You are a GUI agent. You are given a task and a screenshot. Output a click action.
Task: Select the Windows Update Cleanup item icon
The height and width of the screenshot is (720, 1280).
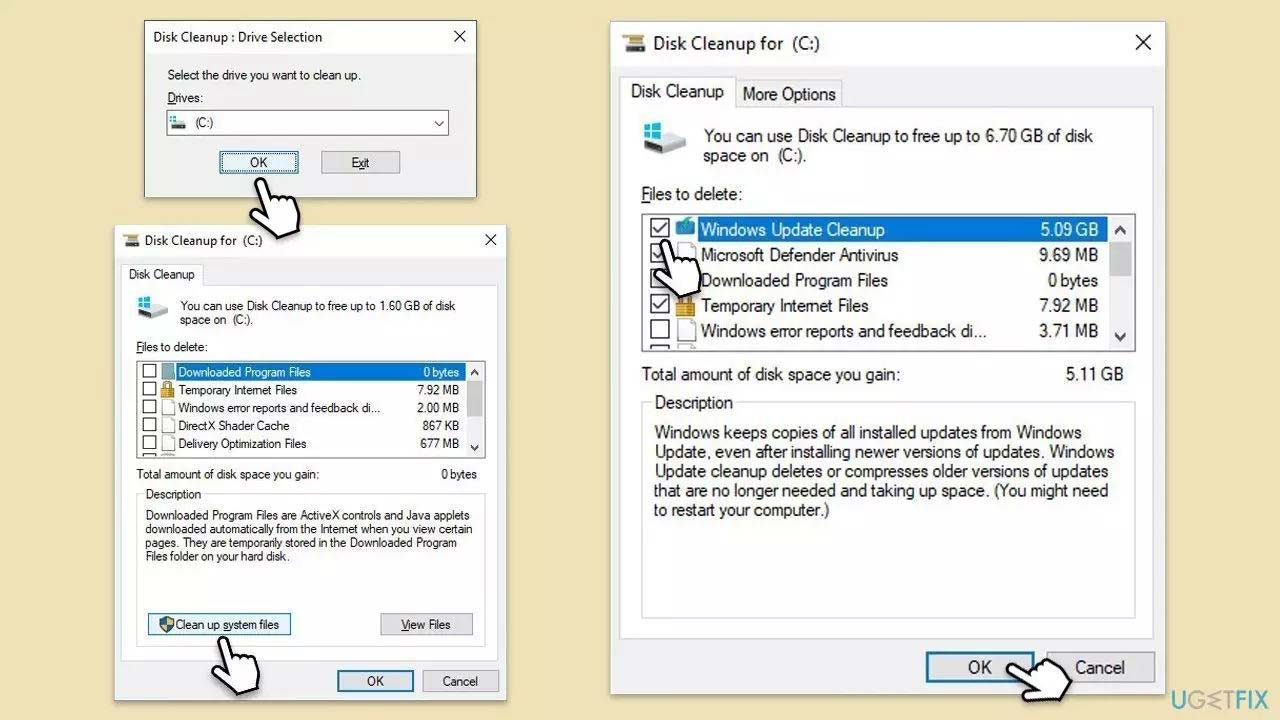point(685,228)
